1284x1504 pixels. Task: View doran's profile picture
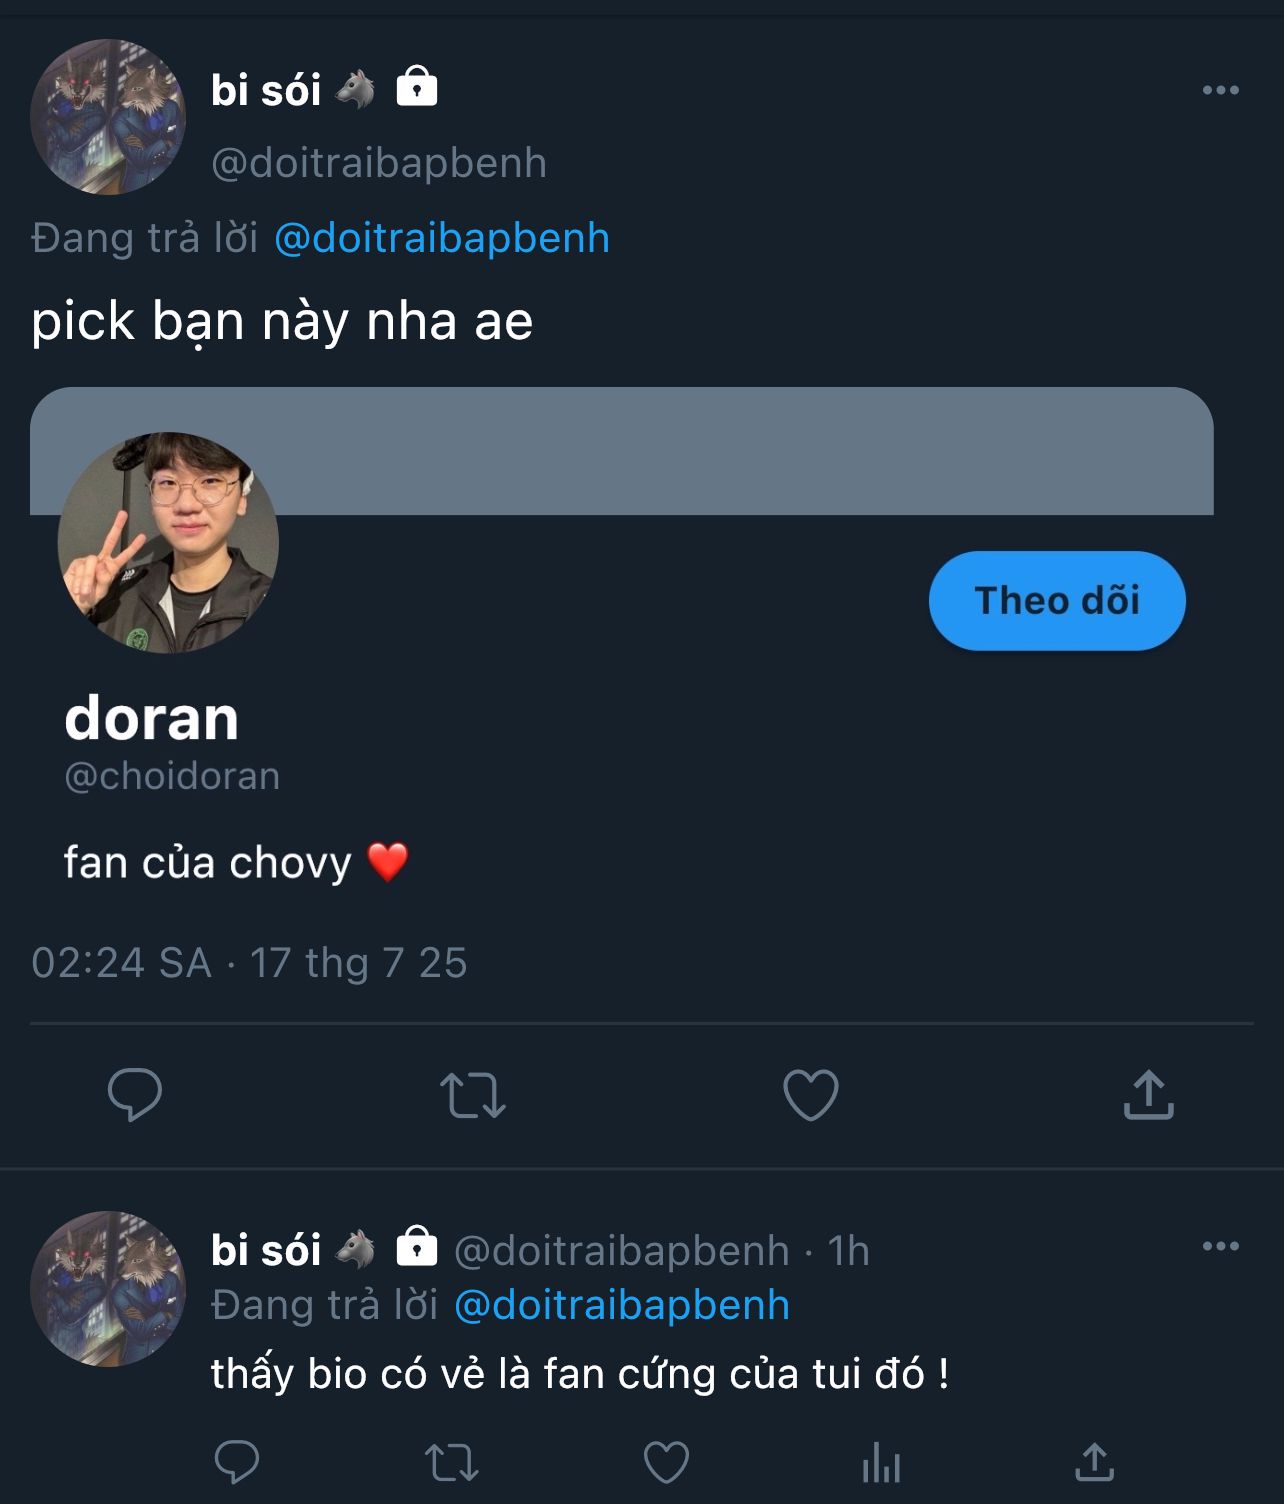pyautogui.click(x=168, y=543)
